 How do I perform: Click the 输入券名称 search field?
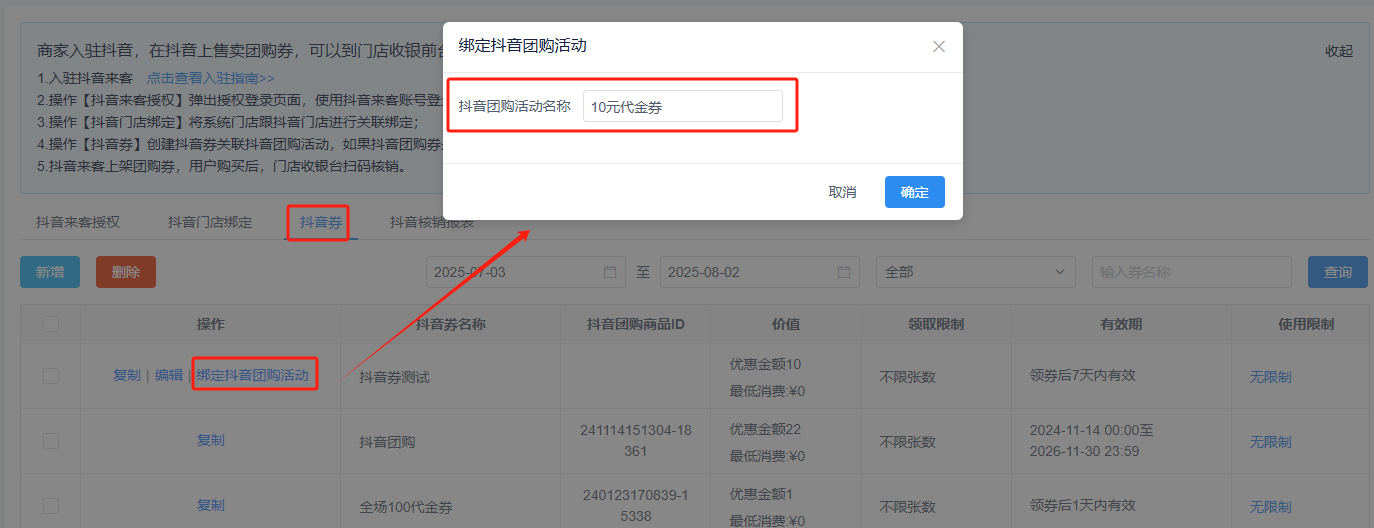click(x=1192, y=272)
